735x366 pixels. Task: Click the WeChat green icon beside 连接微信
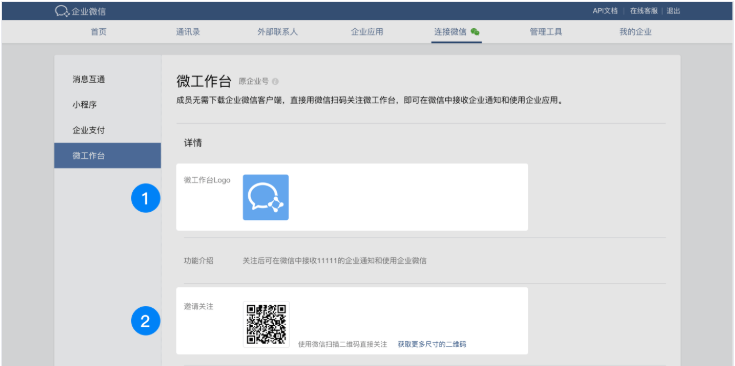coord(475,32)
